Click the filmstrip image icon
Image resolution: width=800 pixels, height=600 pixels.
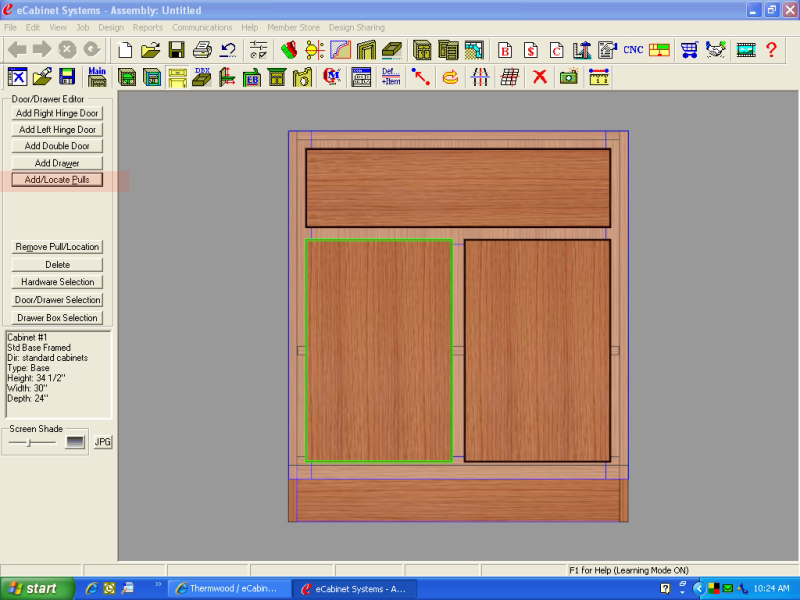746,50
